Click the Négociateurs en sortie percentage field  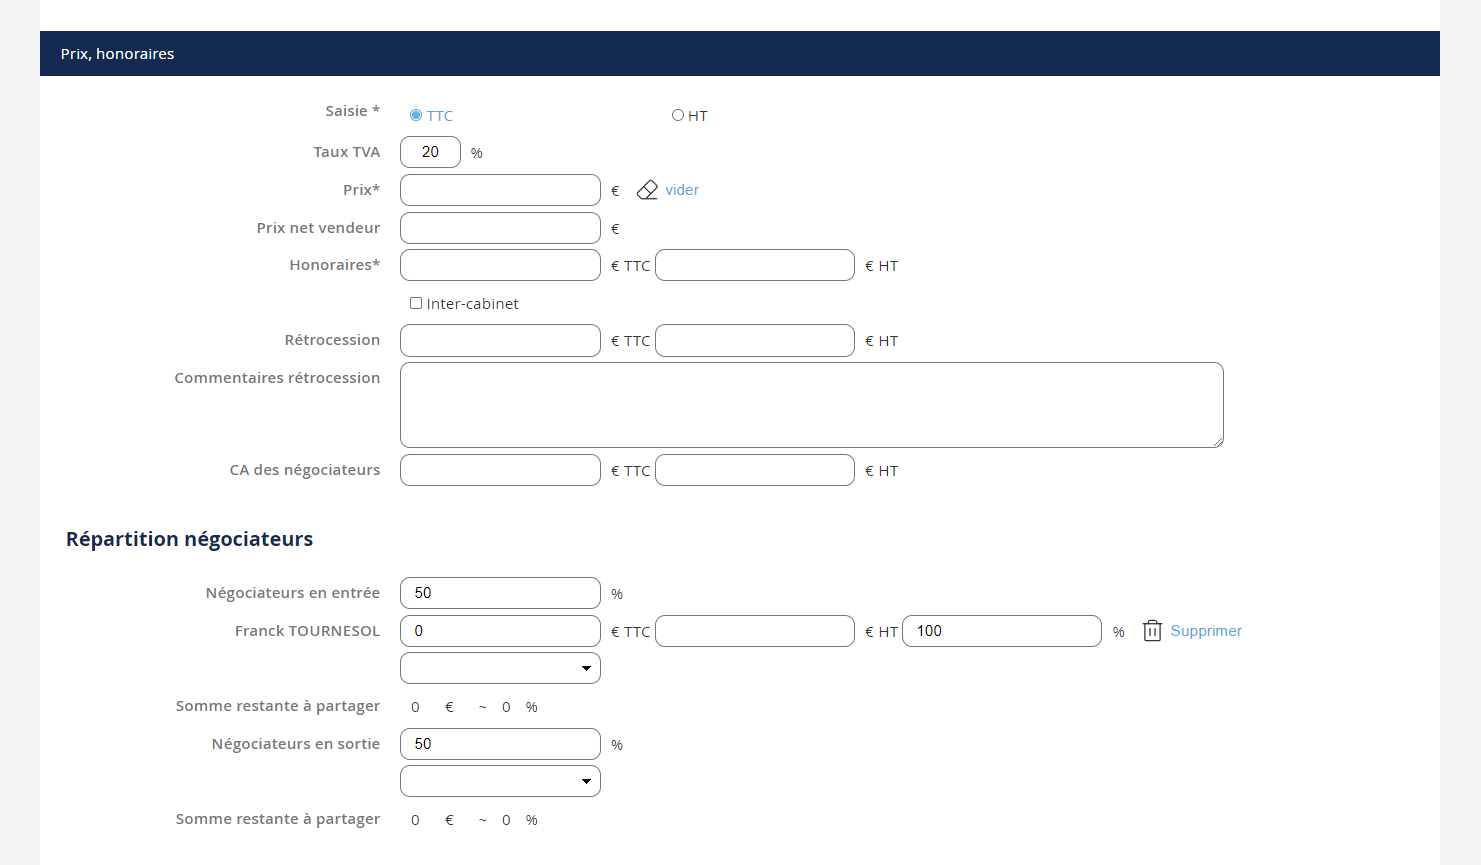click(x=500, y=744)
